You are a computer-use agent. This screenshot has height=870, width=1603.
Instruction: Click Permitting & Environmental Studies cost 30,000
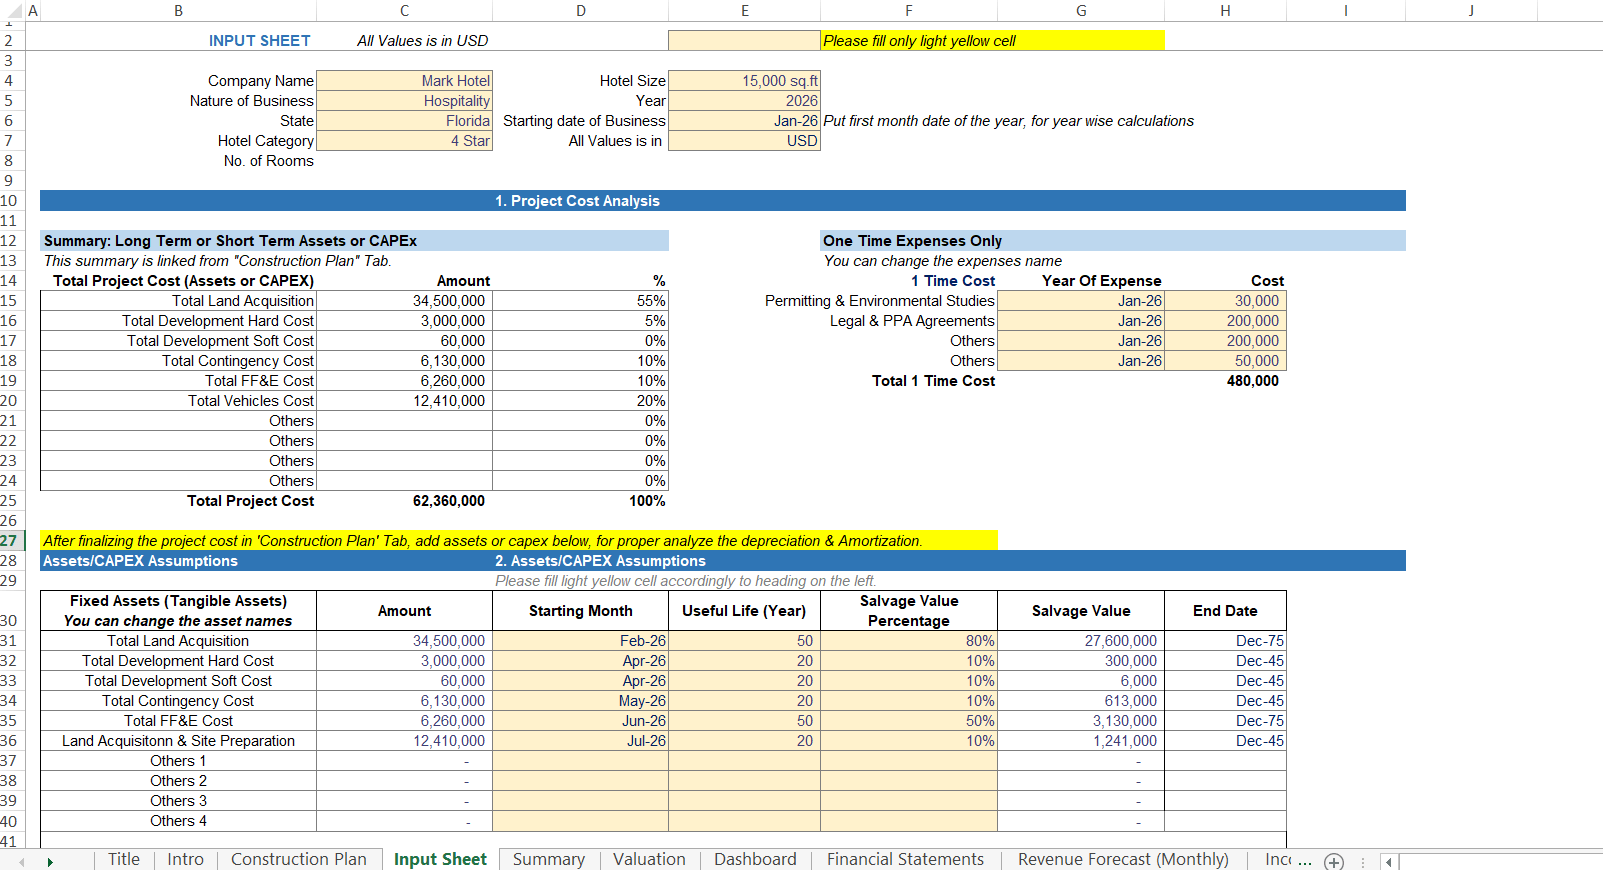[x=1225, y=301]
